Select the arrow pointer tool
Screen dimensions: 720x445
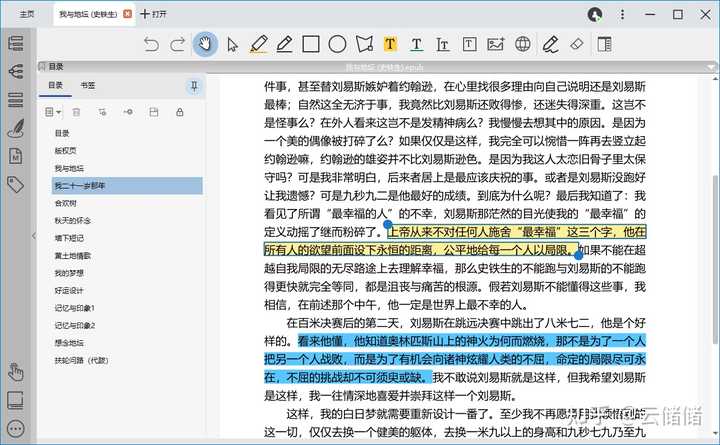pyautogui.click(x=232, y=45)
